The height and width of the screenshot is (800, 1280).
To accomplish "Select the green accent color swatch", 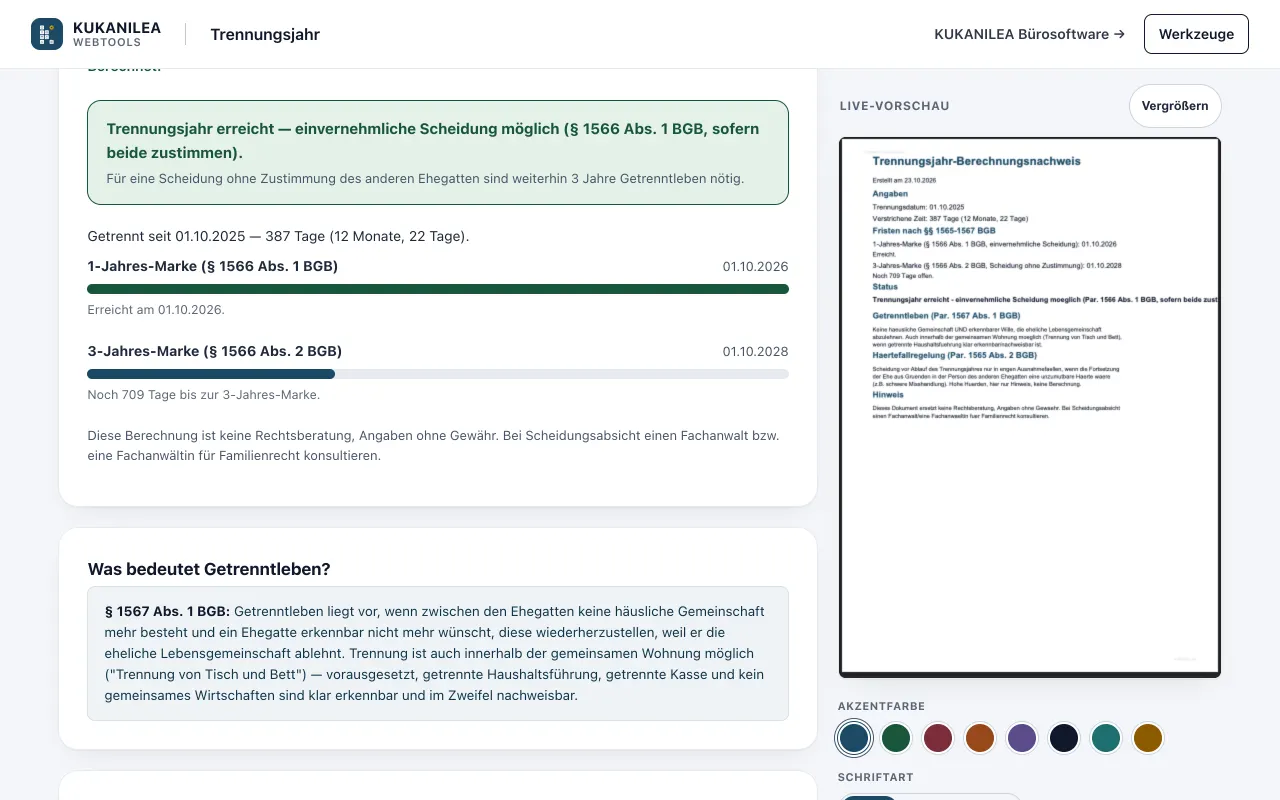I will [896, 739].
